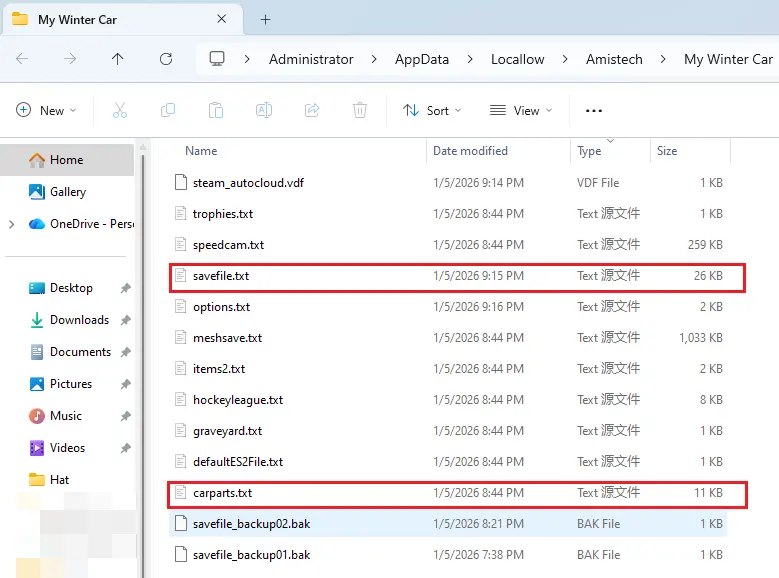779x578 pixels.
Task: Click the Rename toolbar icon
Action: pos(264,110)
